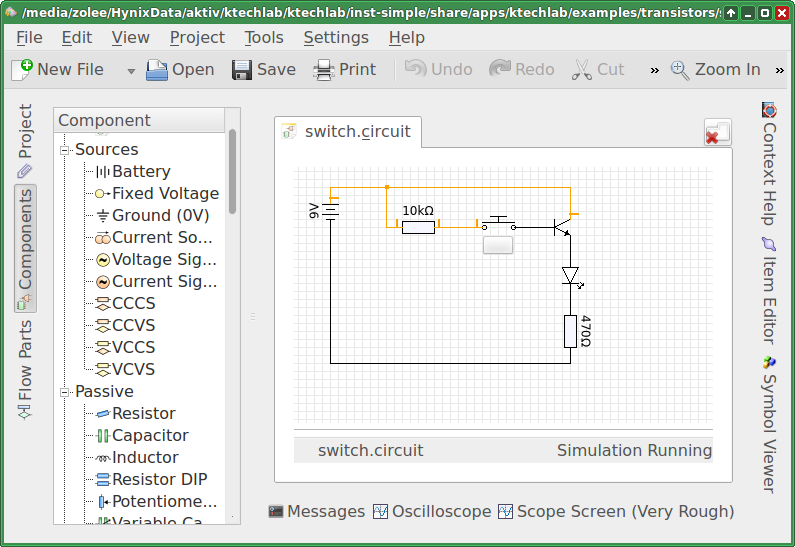This screenshot has width=795, height=547.
Task: Open the Symbol Viewer side panel
Action: [x=769, y=424]
